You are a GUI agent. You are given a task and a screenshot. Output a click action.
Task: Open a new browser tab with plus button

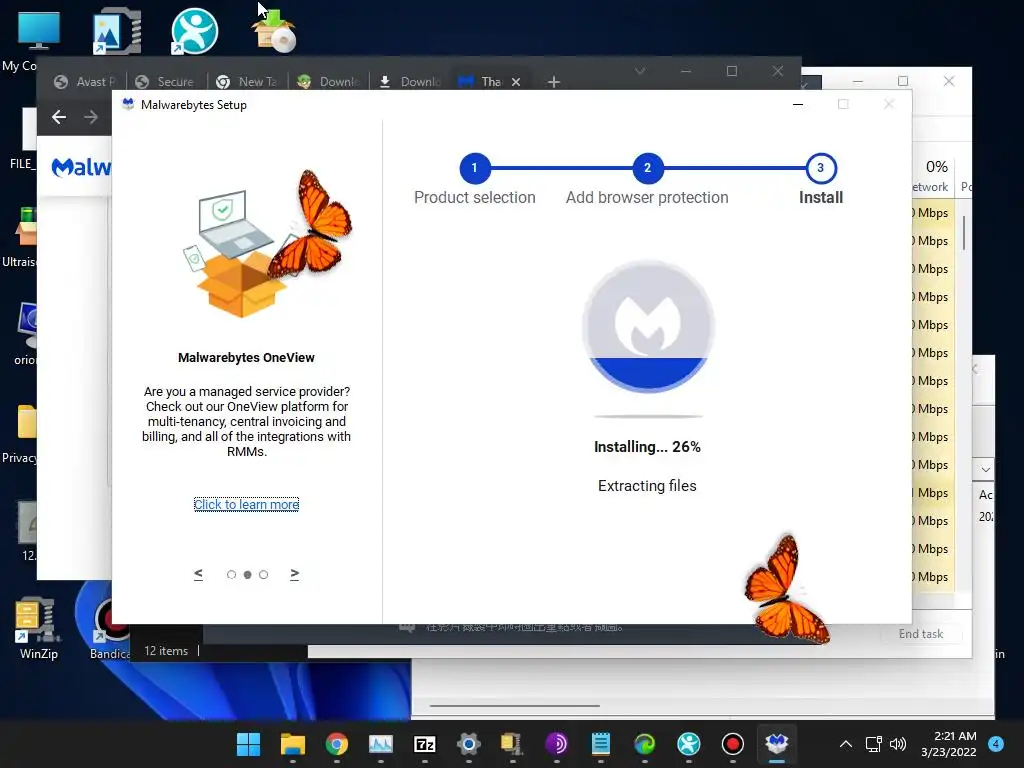click(x=554, y=82)
